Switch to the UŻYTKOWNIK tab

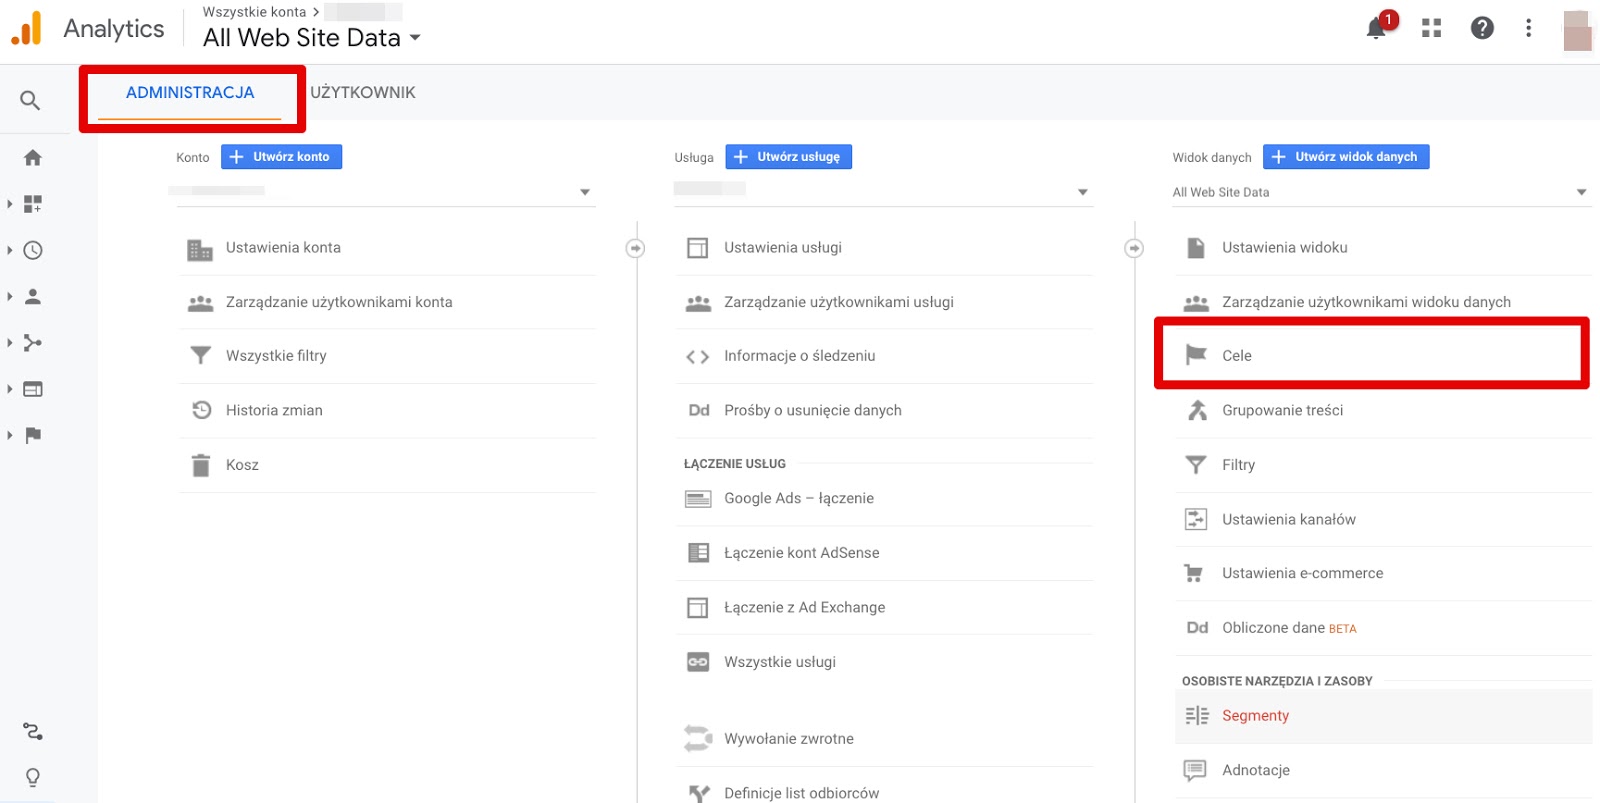[363, 93]
